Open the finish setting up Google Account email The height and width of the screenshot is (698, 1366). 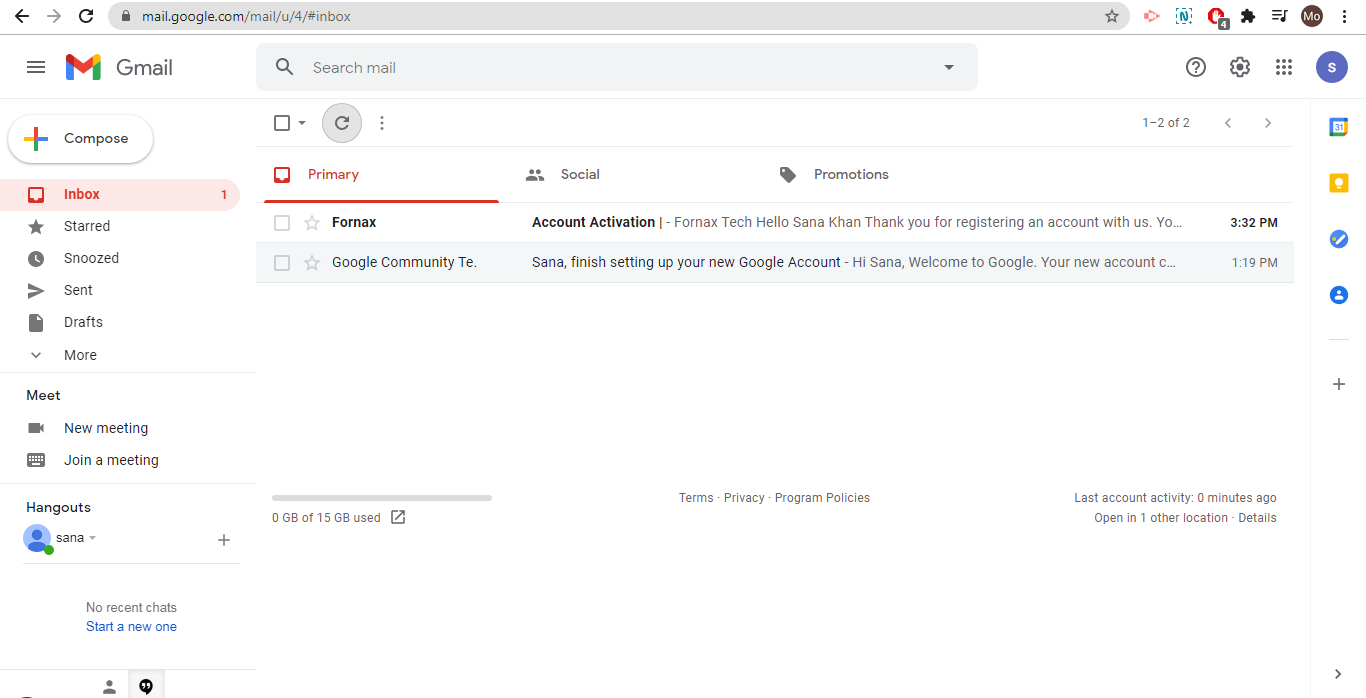tap(775, 263)
